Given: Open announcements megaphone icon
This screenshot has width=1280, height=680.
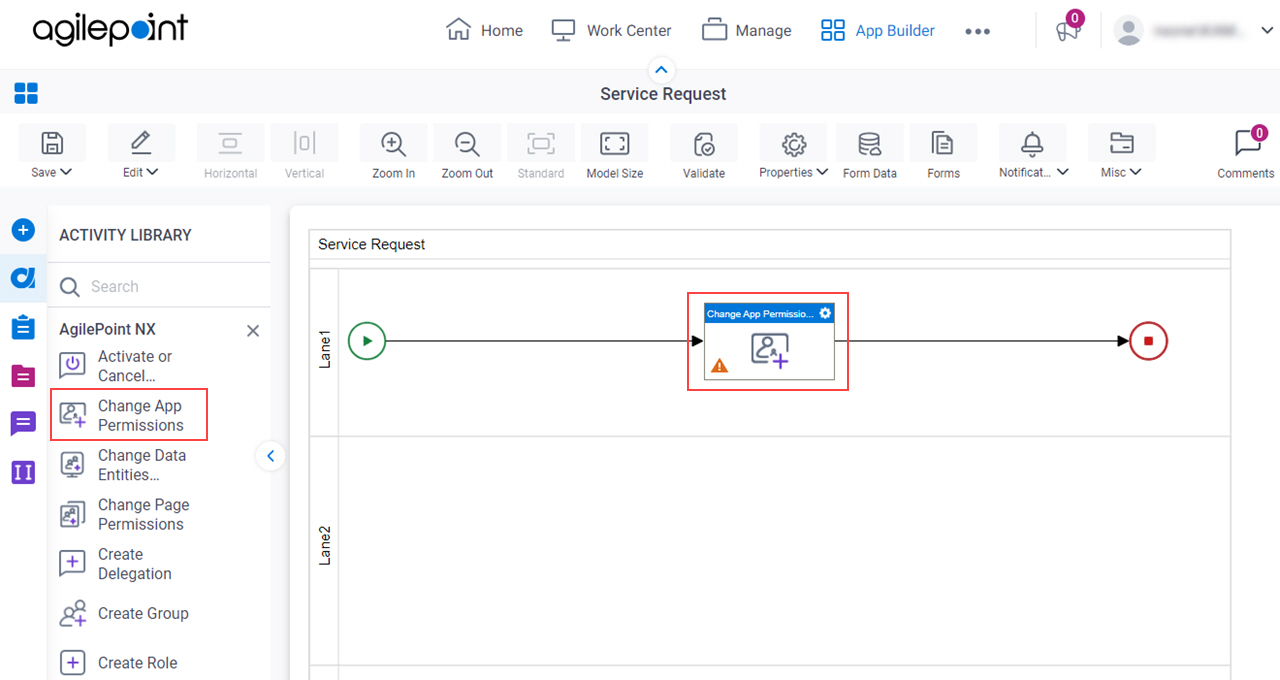Looking at the screenshot, I should [1067, 30].
